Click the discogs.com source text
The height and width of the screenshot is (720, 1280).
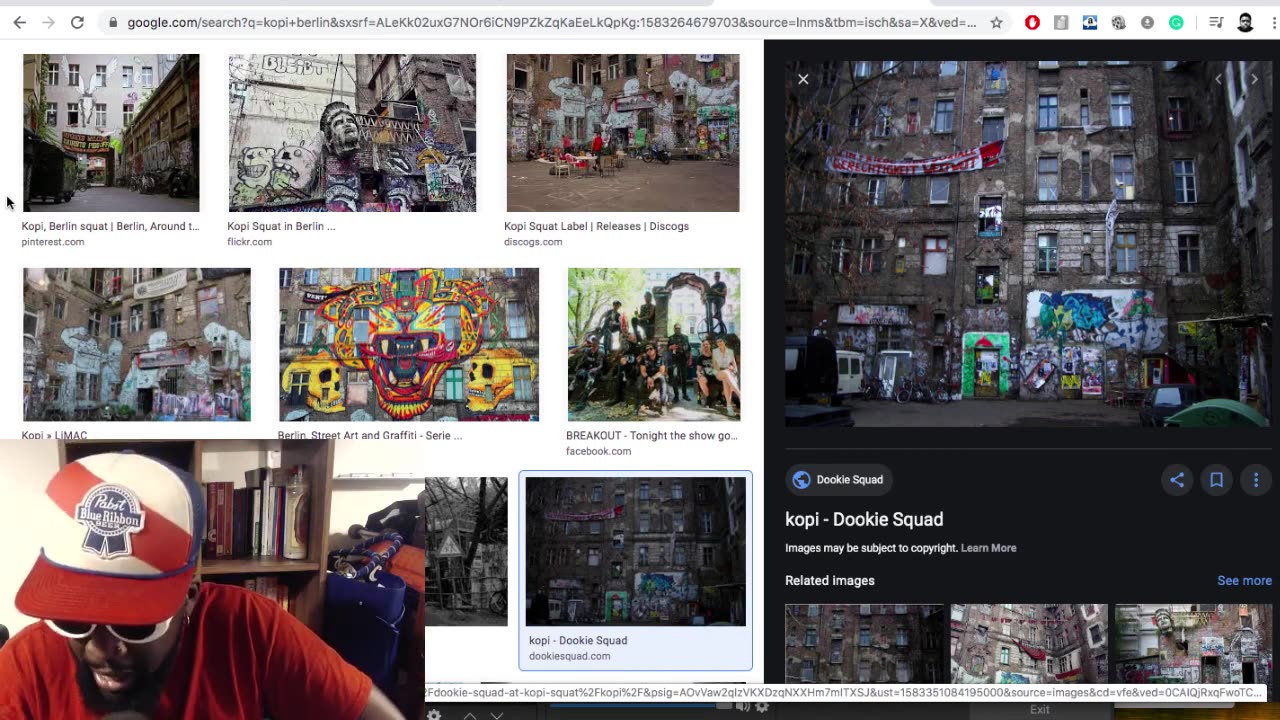[x=533, y=242]
